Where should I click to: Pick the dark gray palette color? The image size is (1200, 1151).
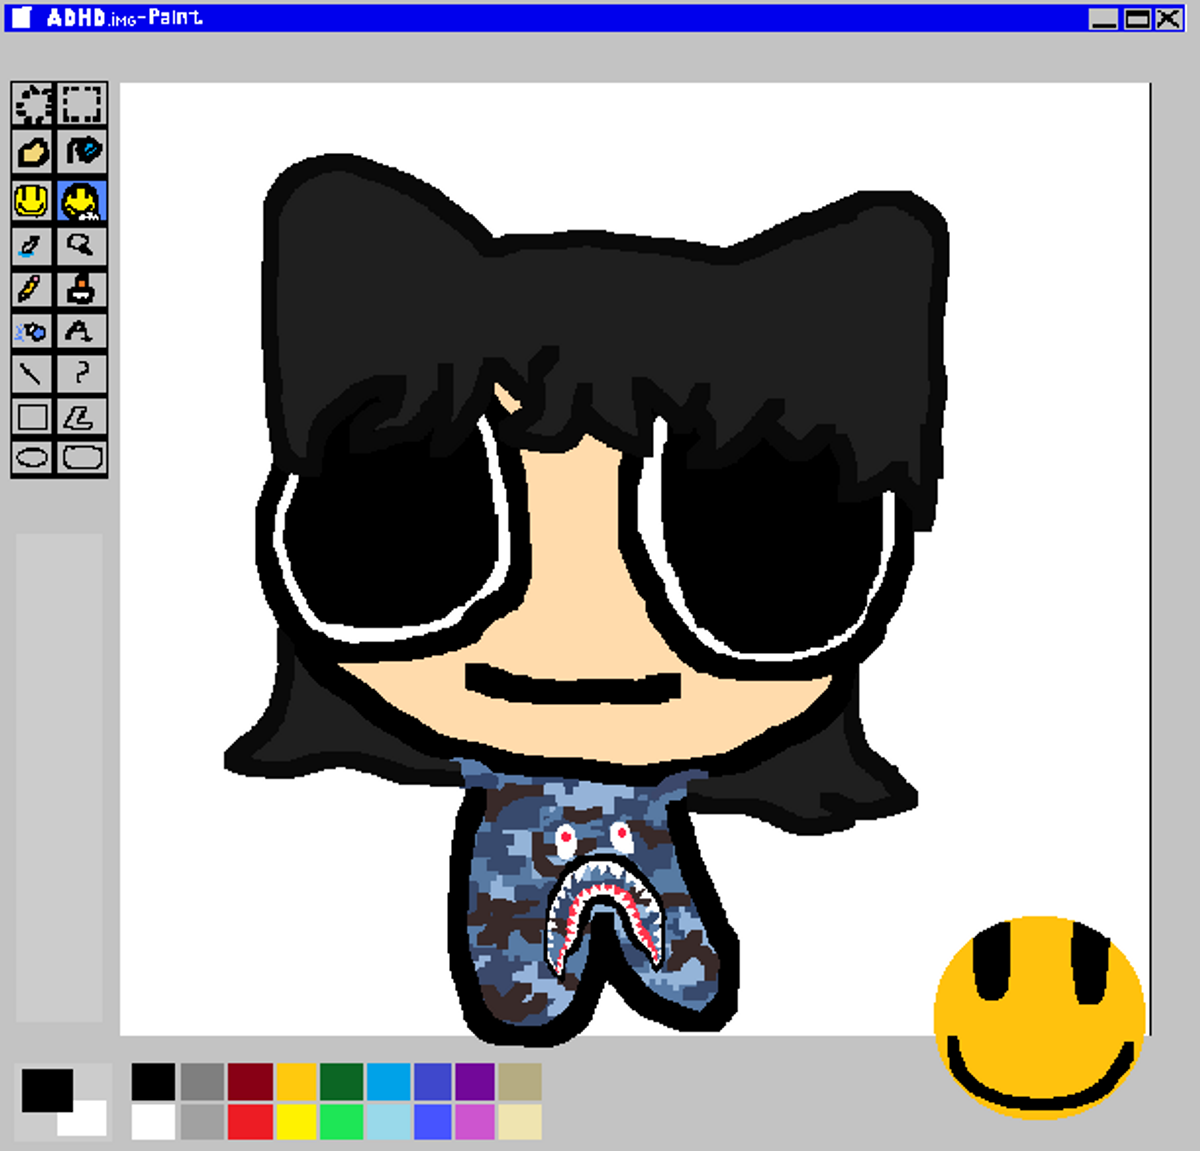pyautogui.click(x=202, y=1082)
